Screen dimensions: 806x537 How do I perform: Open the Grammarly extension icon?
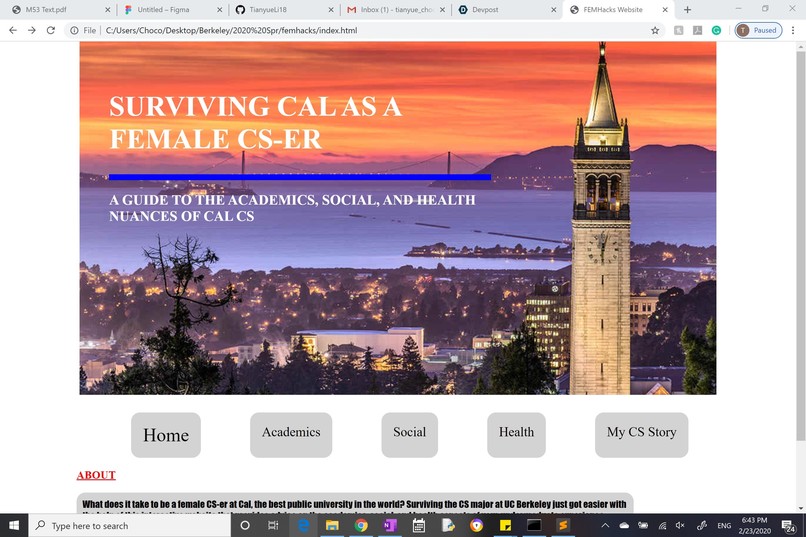click(716, 30)
